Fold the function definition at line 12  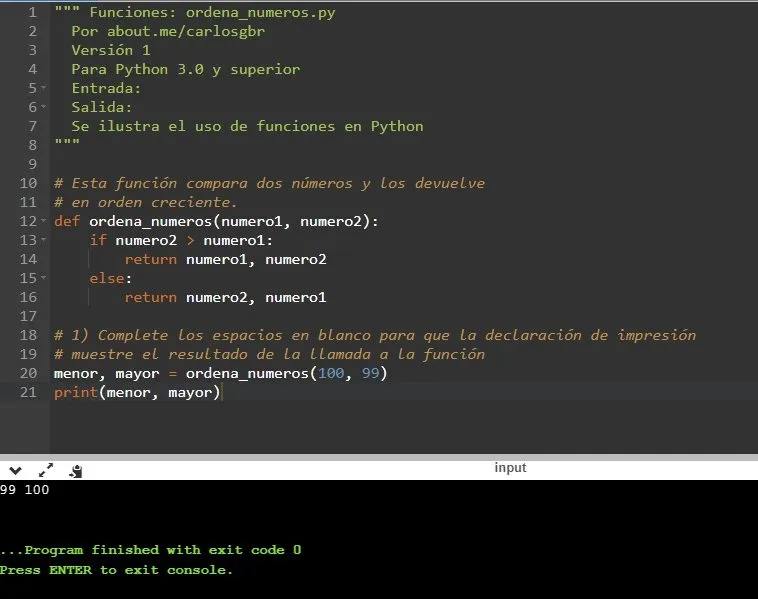tap(44, 221)
